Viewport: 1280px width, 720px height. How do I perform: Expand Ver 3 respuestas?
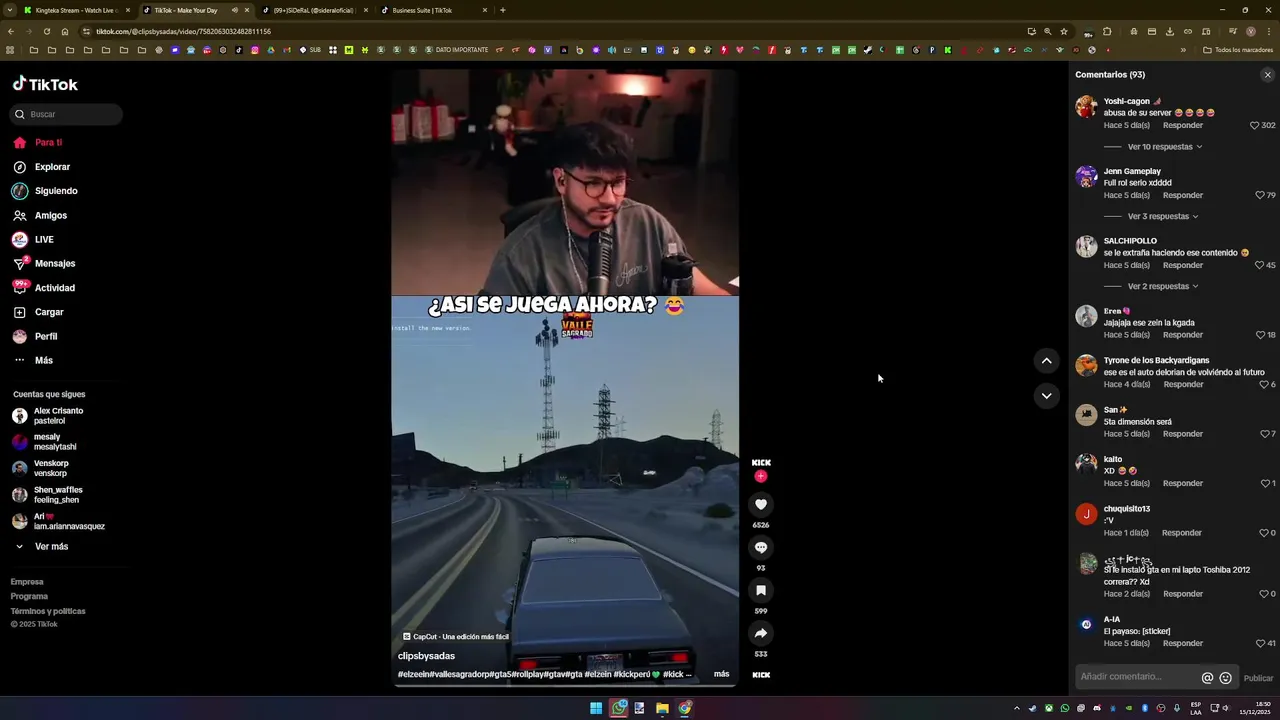[1163, 216]
